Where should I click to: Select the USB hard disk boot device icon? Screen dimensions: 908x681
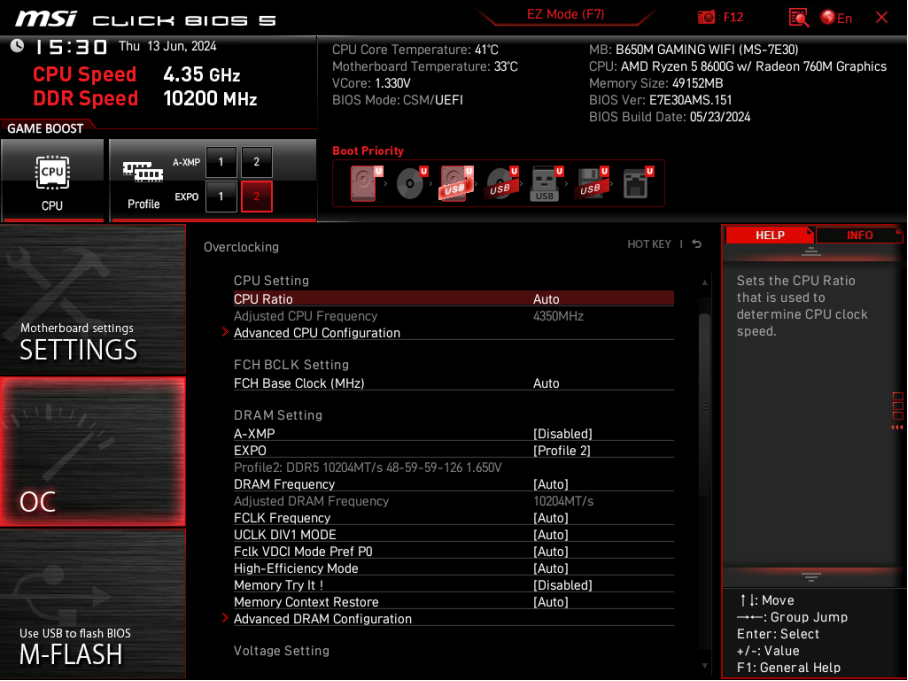point(457,184)
